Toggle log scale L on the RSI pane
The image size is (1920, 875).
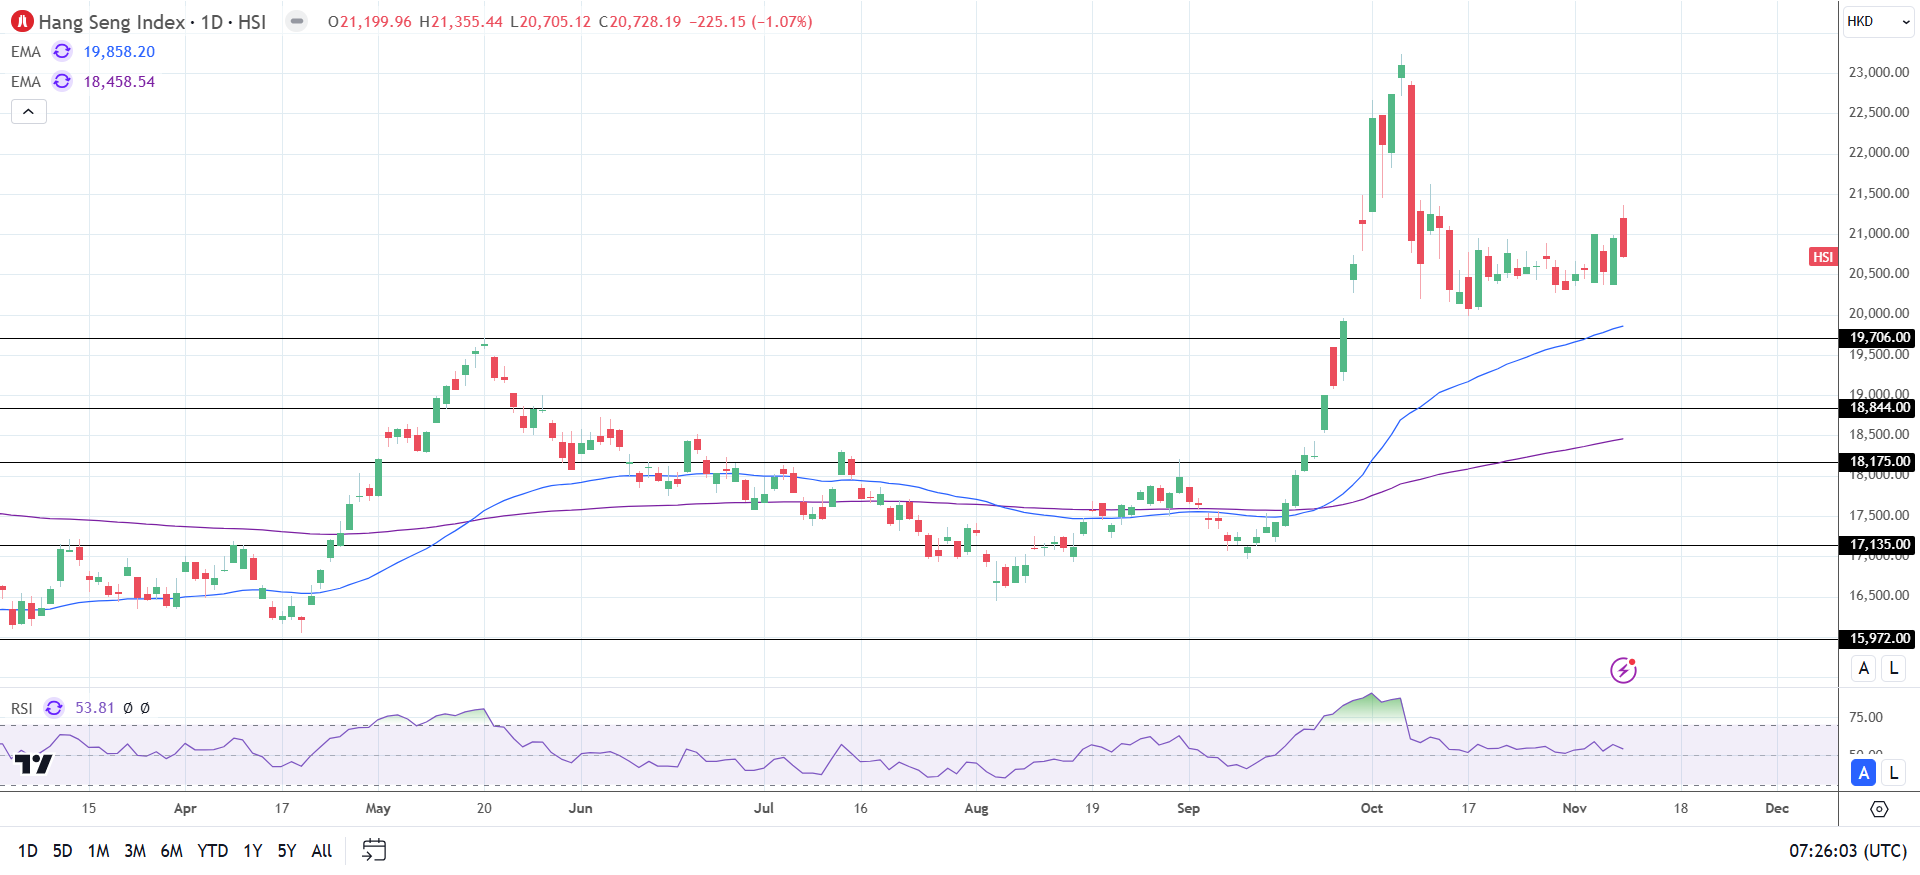[x=1894, y=773]
